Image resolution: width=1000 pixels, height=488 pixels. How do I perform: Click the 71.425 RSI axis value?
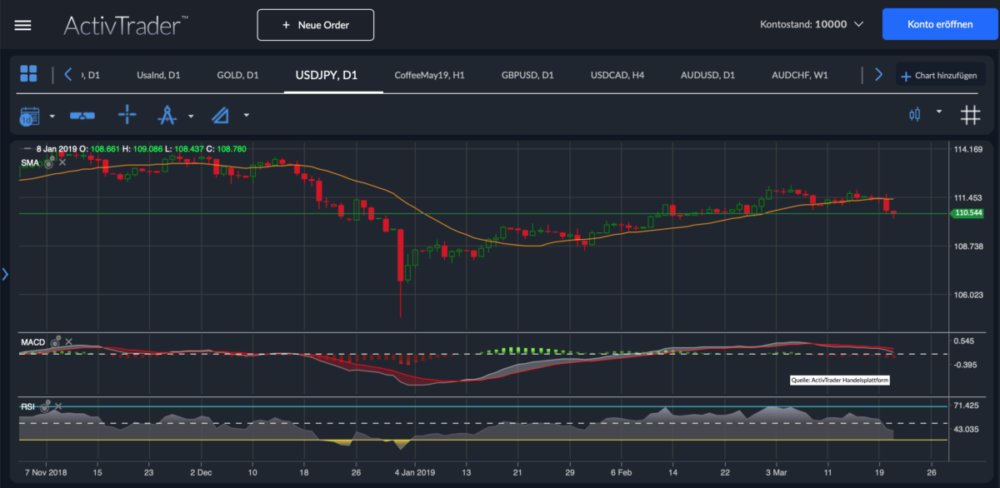(x=966, y=406)
